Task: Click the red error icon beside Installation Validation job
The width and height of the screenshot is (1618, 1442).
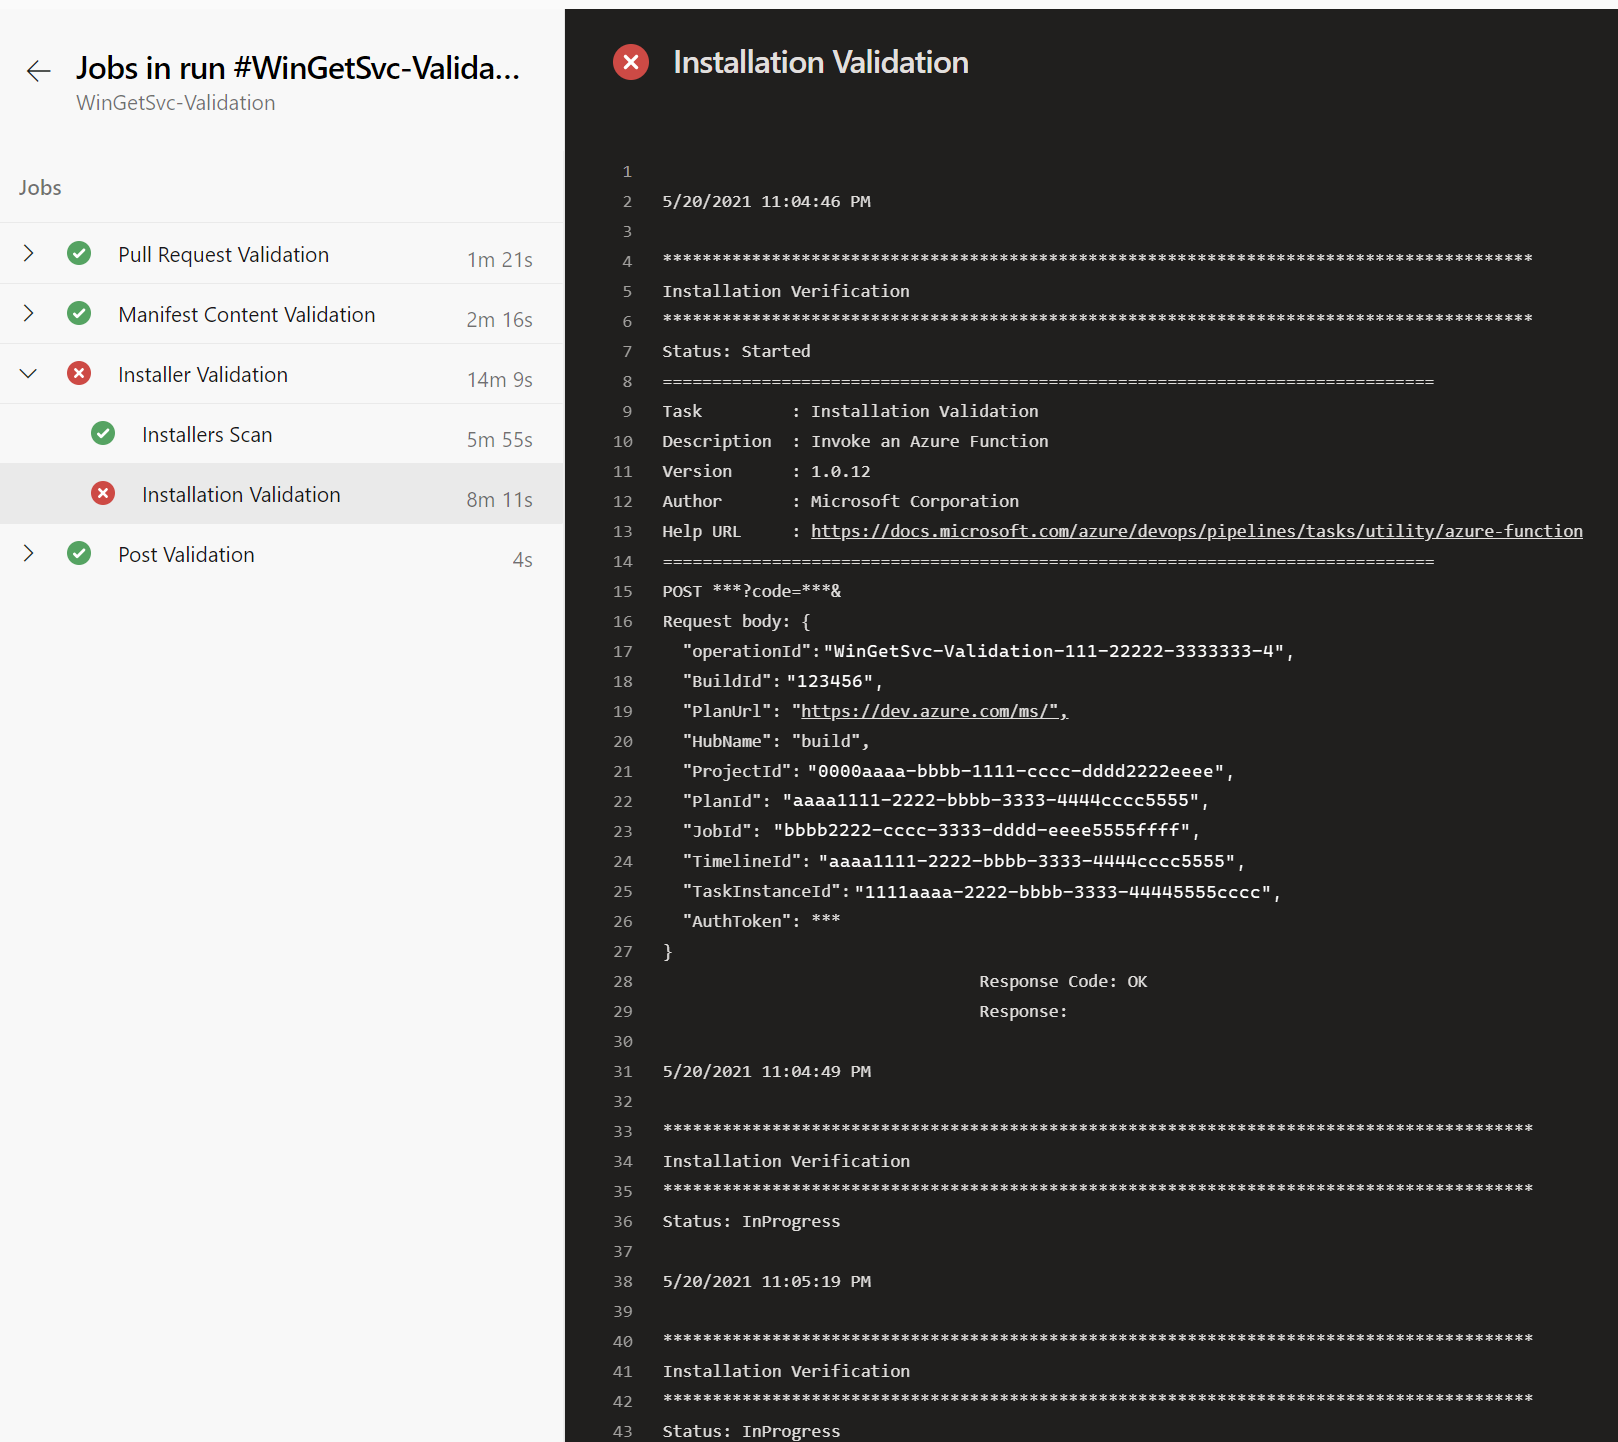Action: (x=103, y=493)
